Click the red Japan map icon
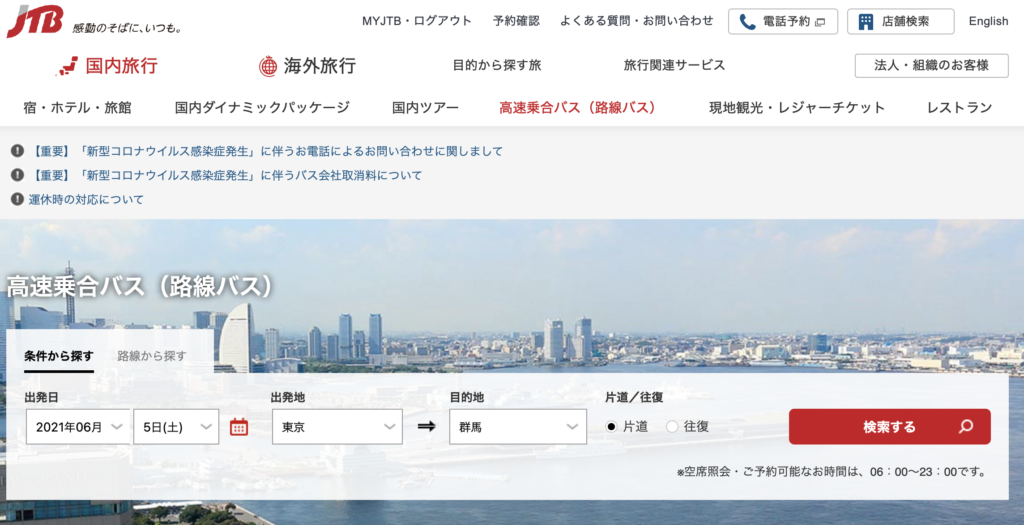The image size is (1024, 525). pos(67,66)
